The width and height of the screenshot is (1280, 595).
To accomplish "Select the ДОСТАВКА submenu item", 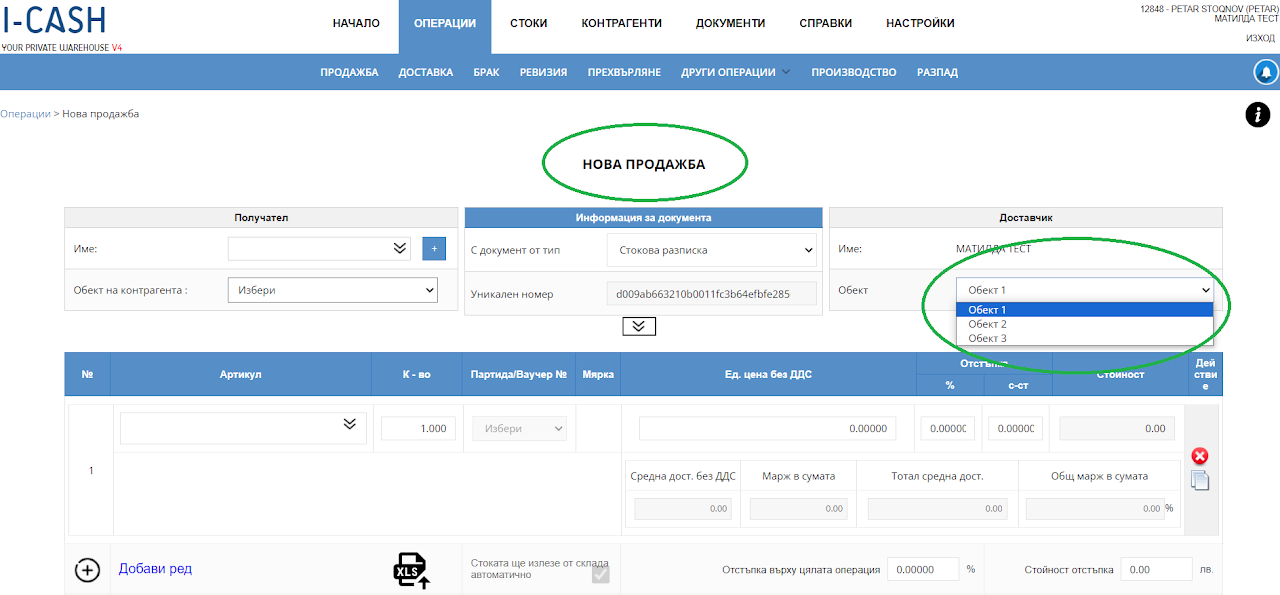I will tap(426, 72).
